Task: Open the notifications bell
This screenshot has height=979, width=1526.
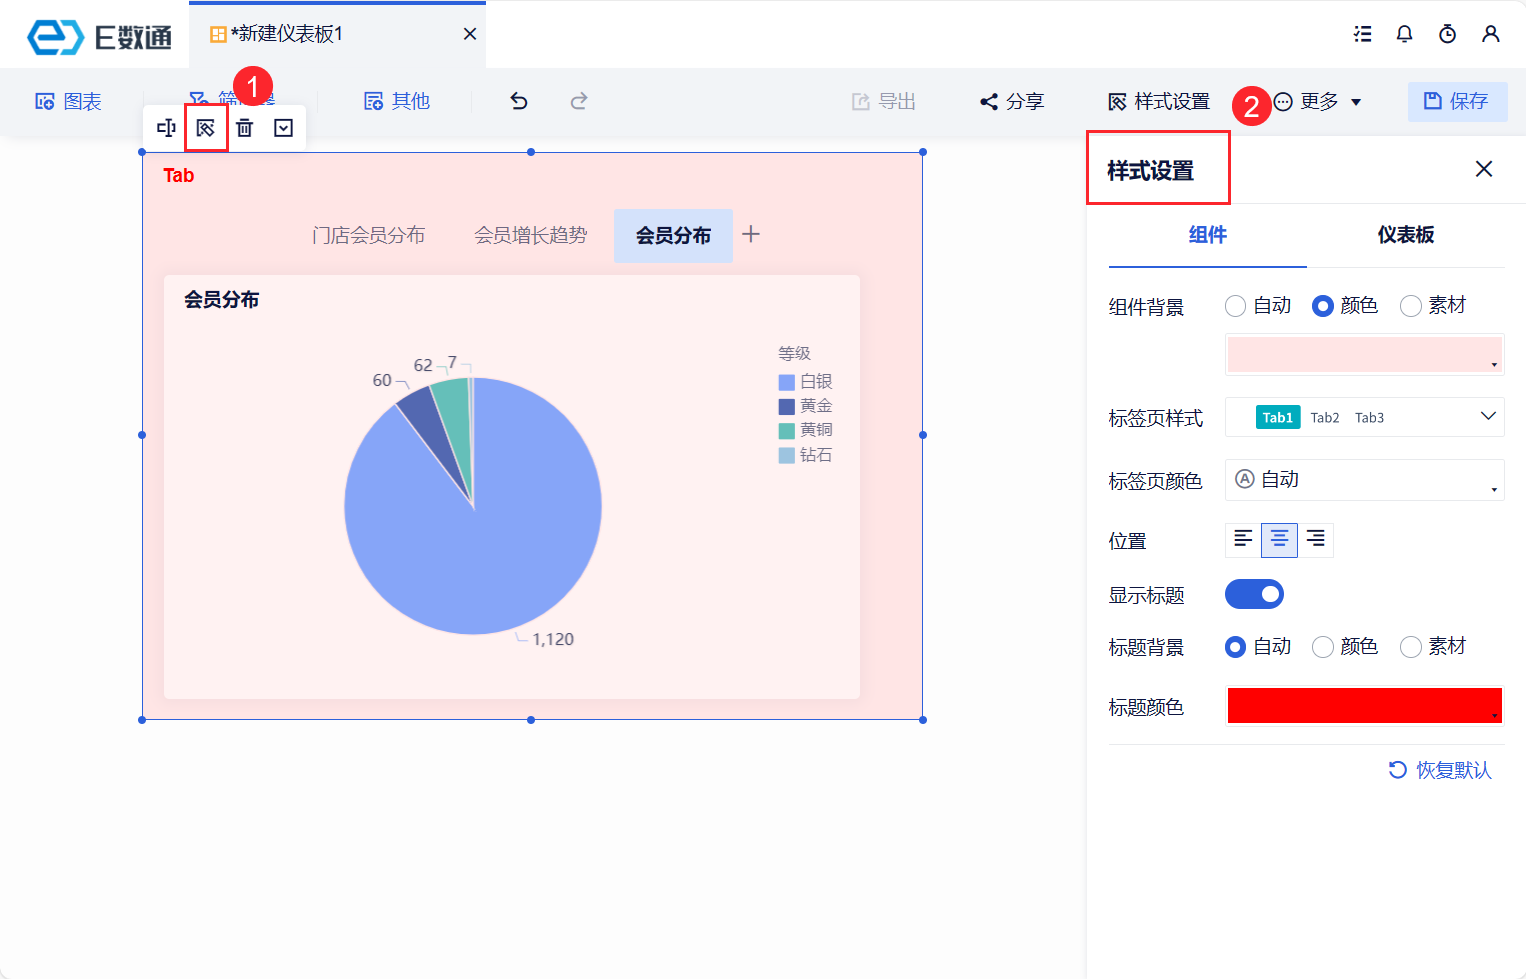Action: click(1405, 34)
